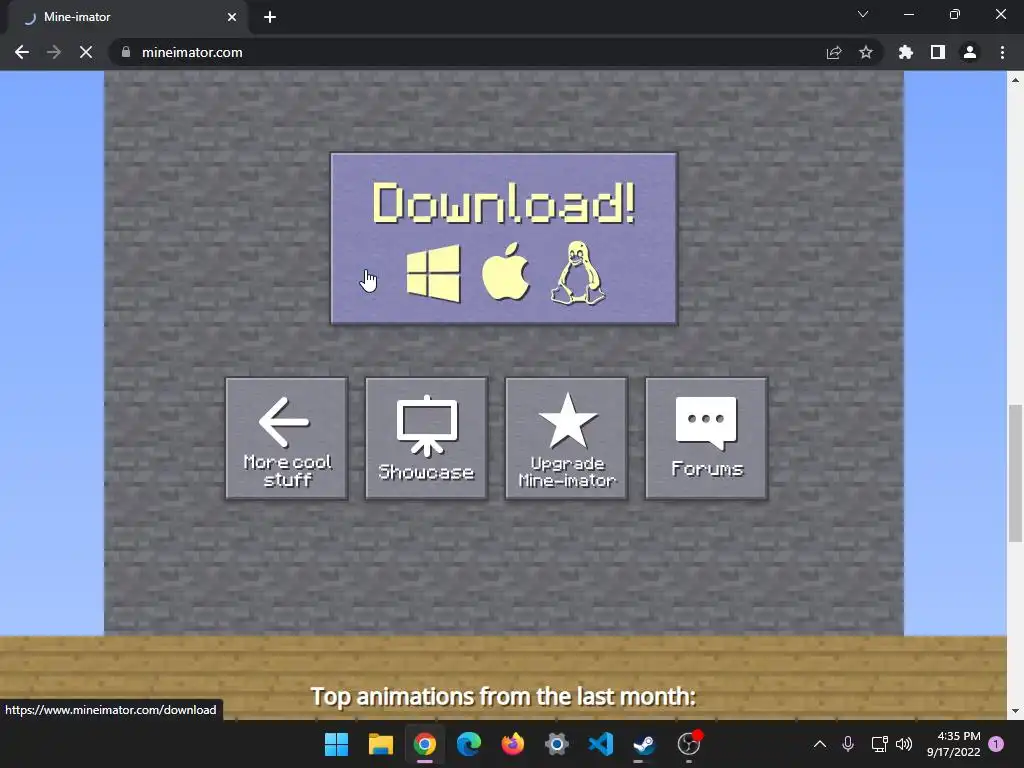This screenshot has width=1024, height=768.
Task: Open the Windows Start menu
Action: tap(336, 744)
